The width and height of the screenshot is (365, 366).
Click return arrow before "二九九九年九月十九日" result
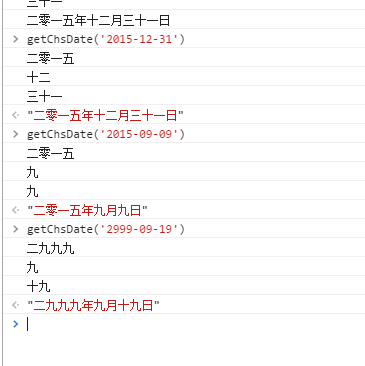click(15, 305)
